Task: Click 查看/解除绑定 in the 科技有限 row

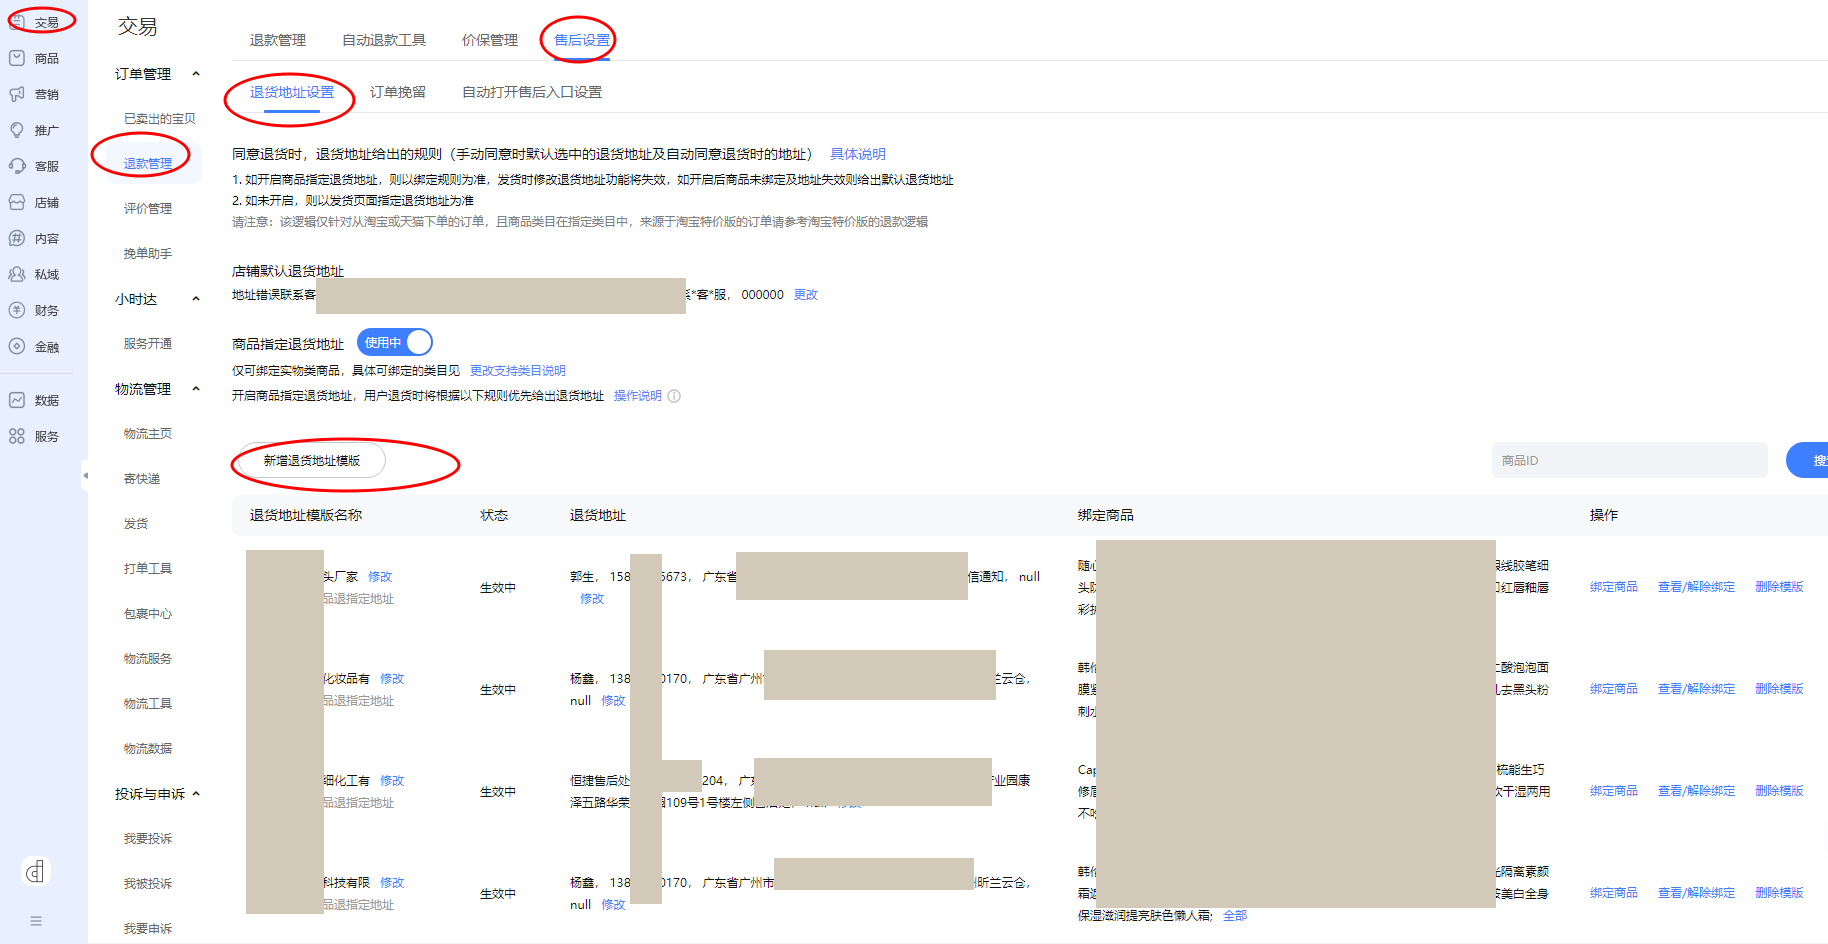Action: [1696, 893]
